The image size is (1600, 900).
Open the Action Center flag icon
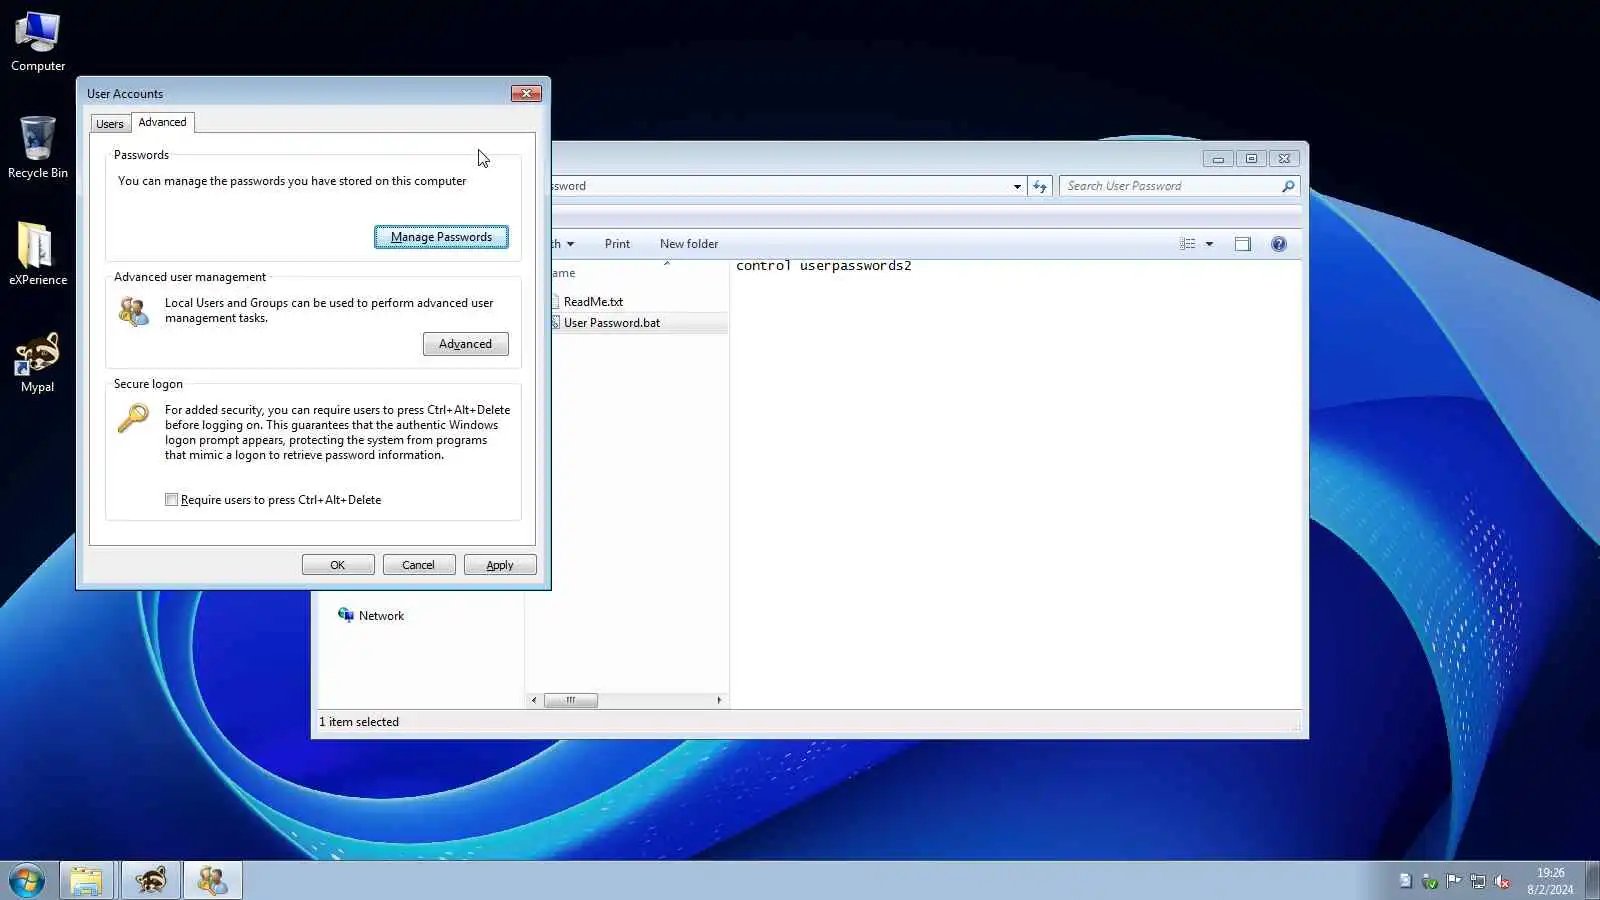1454,881
